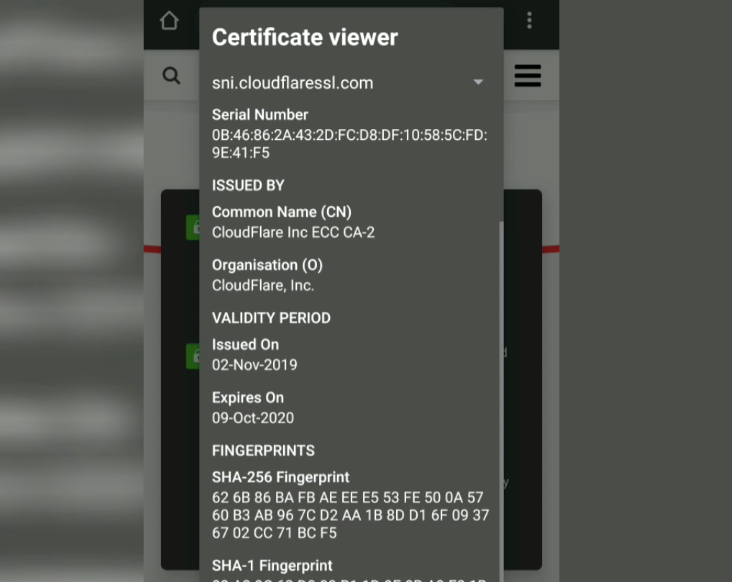The width and height of the screenshot is (732, 582).
Task: Select the organisation value 'CloudFlare, Inc.'
Action: pyautogui.click(x=263, y=285)
